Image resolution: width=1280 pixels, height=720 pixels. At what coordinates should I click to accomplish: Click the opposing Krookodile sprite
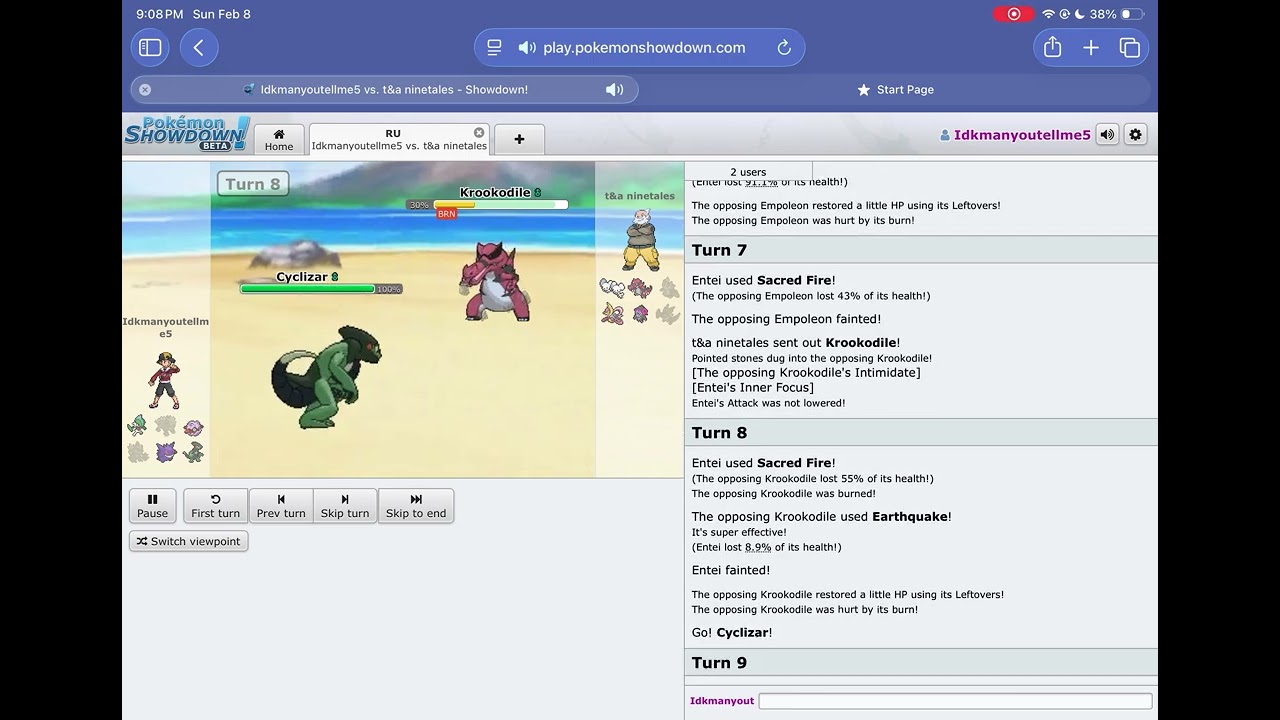494,280
